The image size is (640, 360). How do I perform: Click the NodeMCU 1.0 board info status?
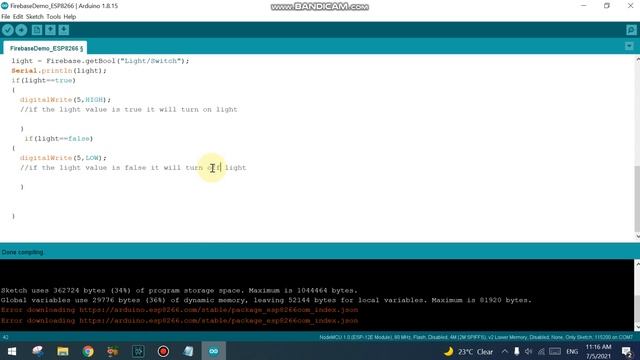pyautogui.click(x=476, y=337)
